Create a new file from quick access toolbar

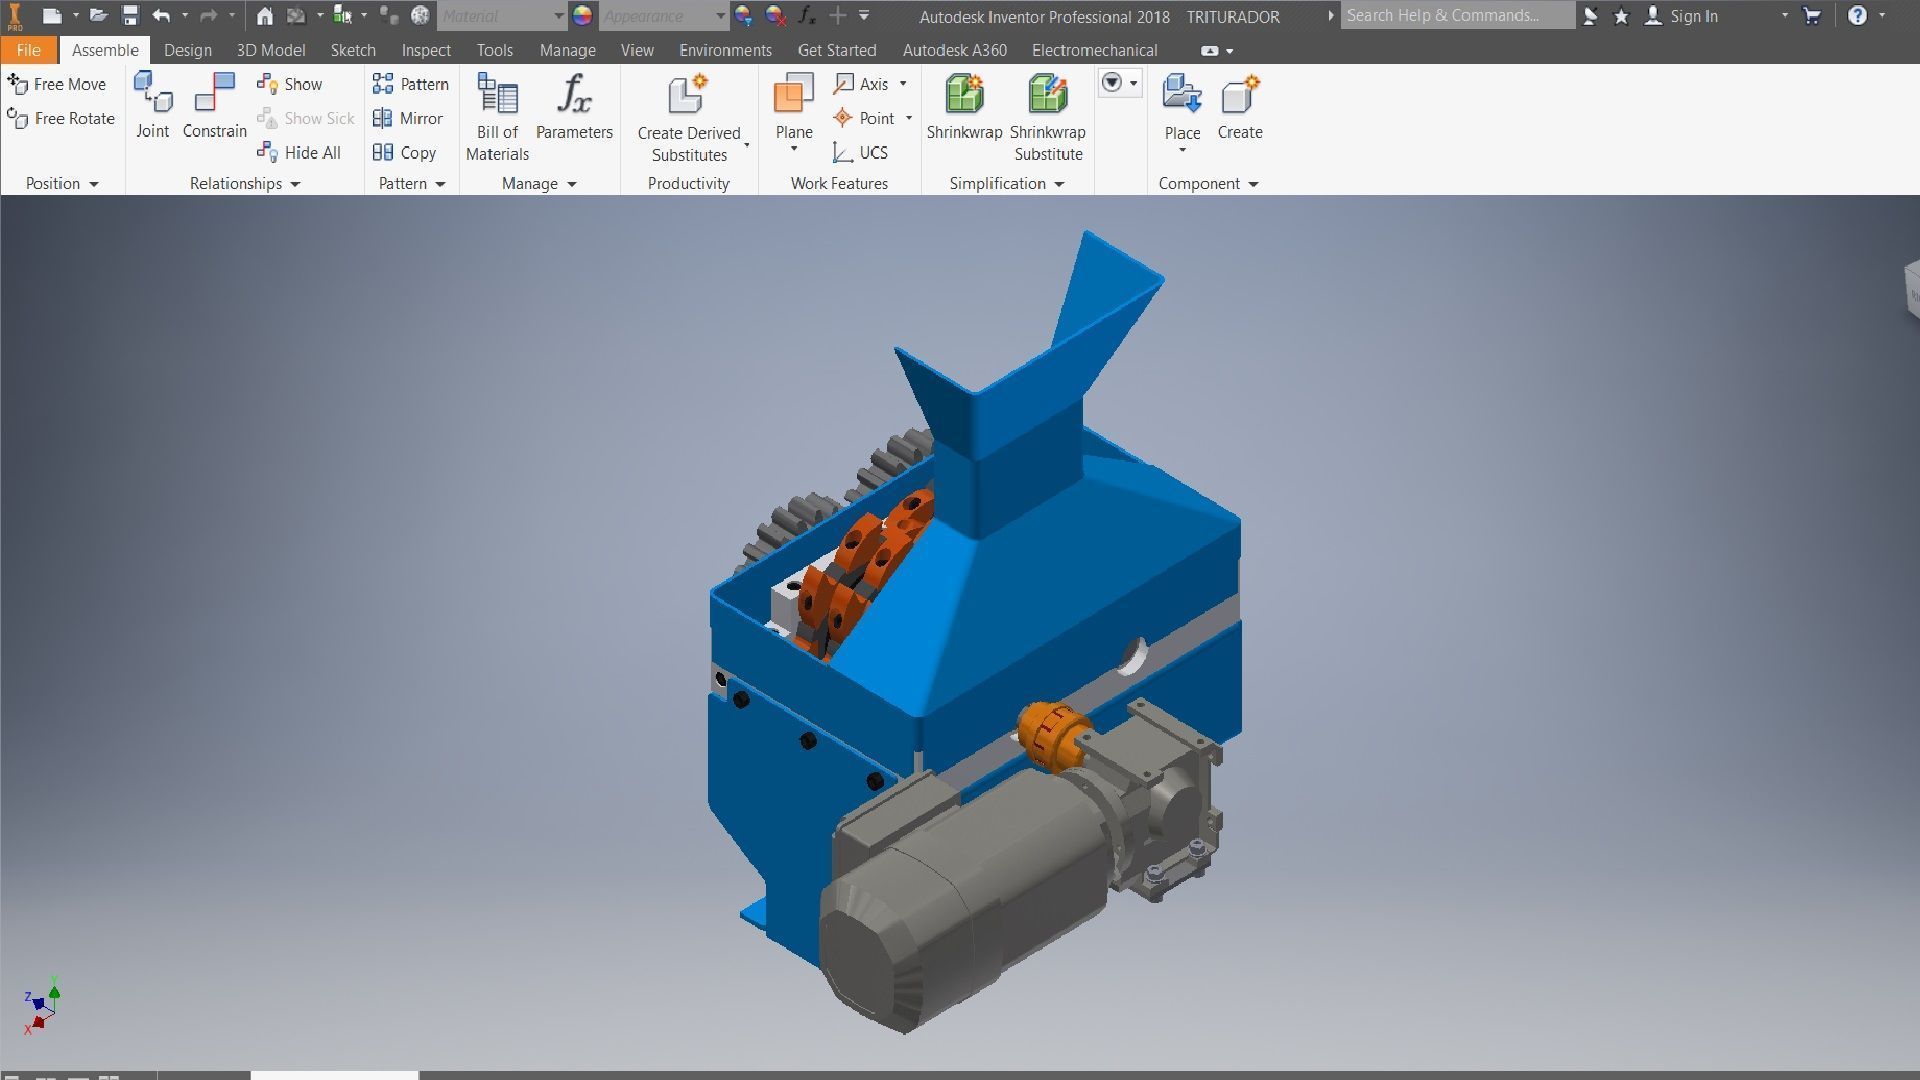[x=52, y=16]
